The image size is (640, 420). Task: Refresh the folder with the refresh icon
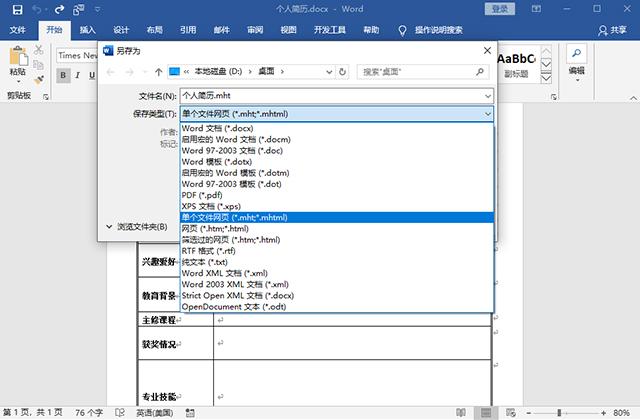(x=342, y=72)
